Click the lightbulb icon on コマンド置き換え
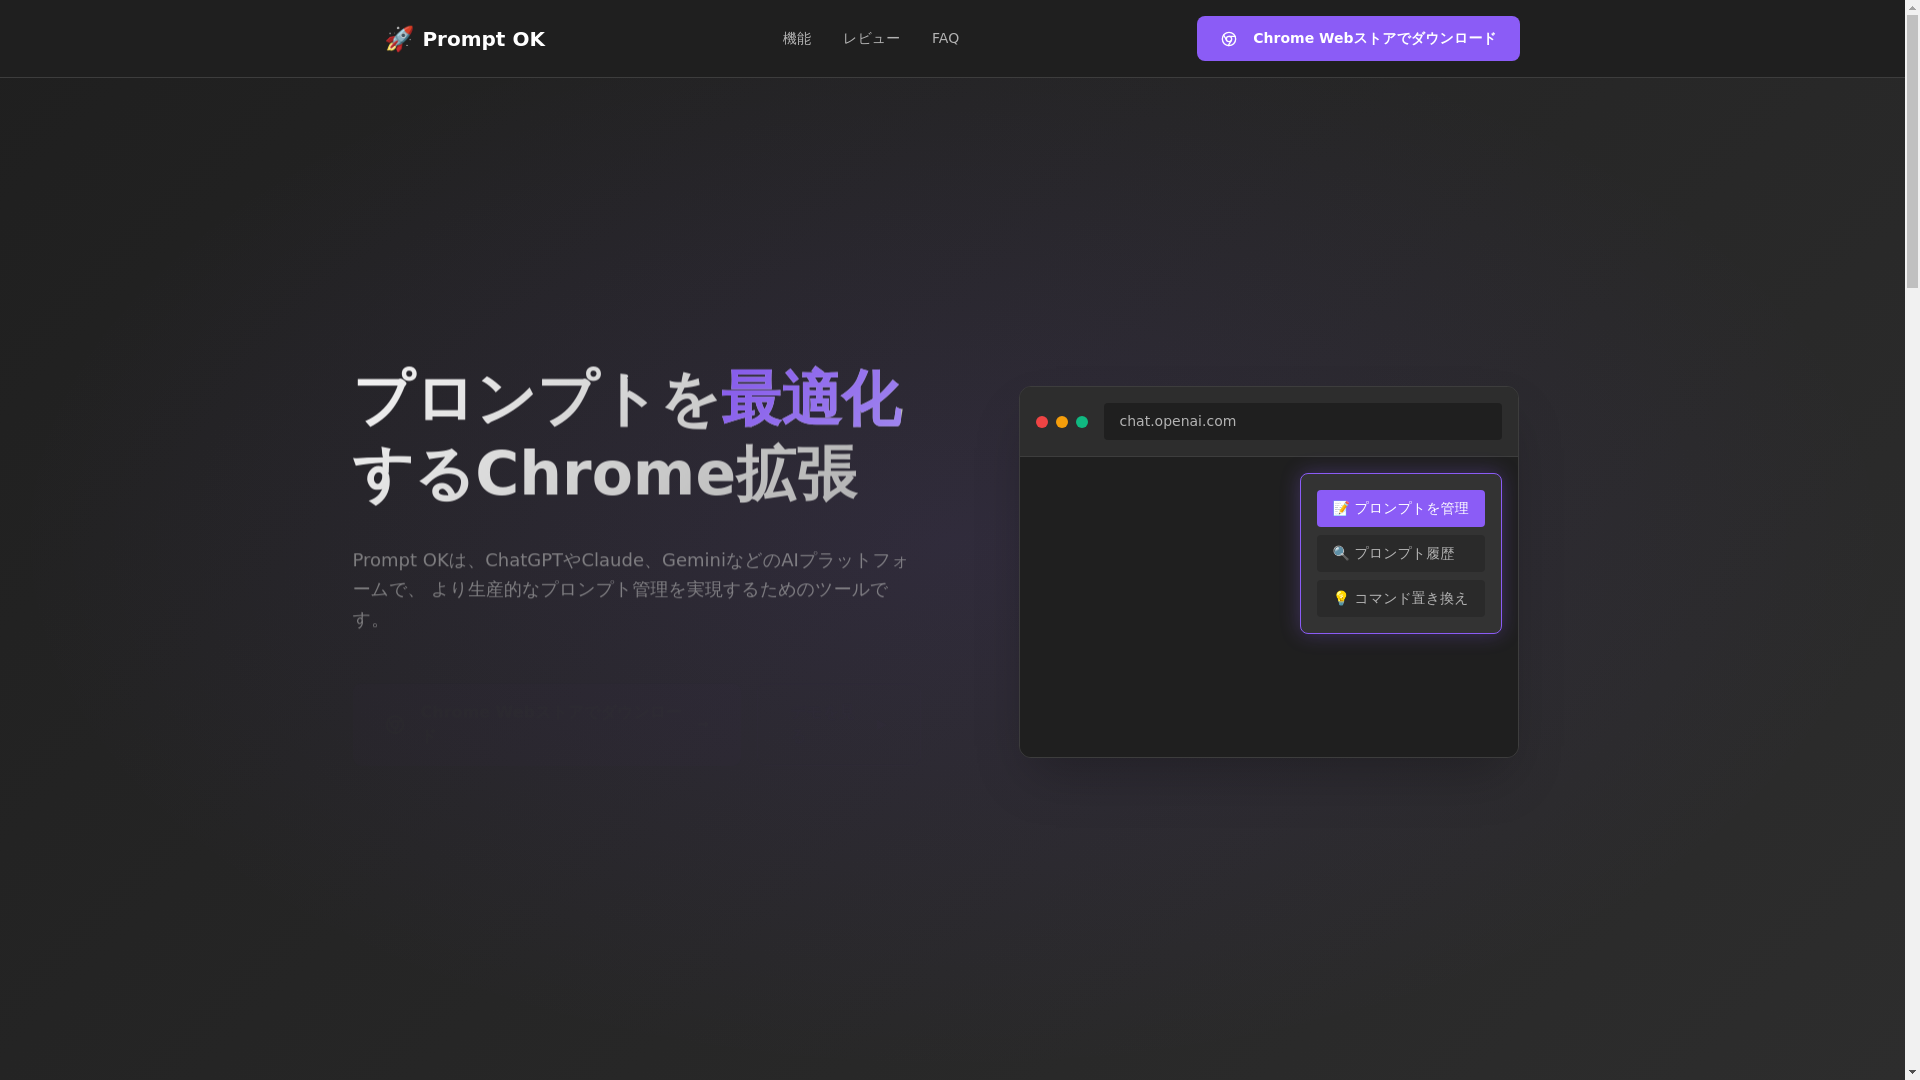The image size is (1920, 1080). [x=1341, y=598]
